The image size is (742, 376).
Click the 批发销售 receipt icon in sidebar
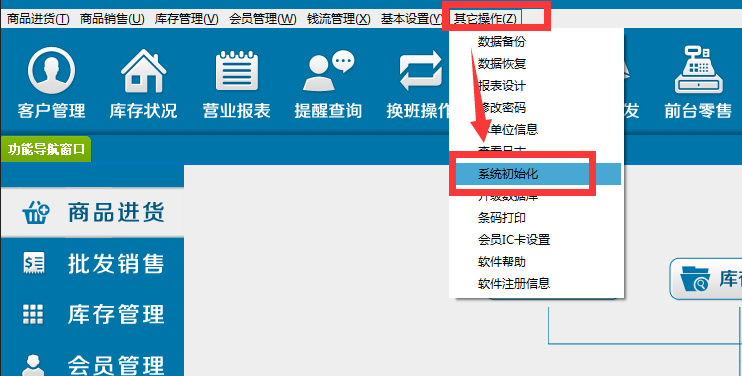click(34, 263)
